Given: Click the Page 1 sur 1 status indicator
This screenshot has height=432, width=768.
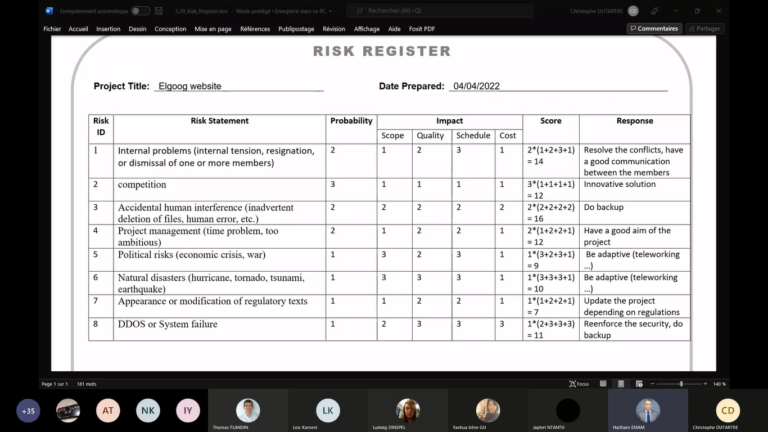Looking at the screenshot, I should (x=54, y=384).
